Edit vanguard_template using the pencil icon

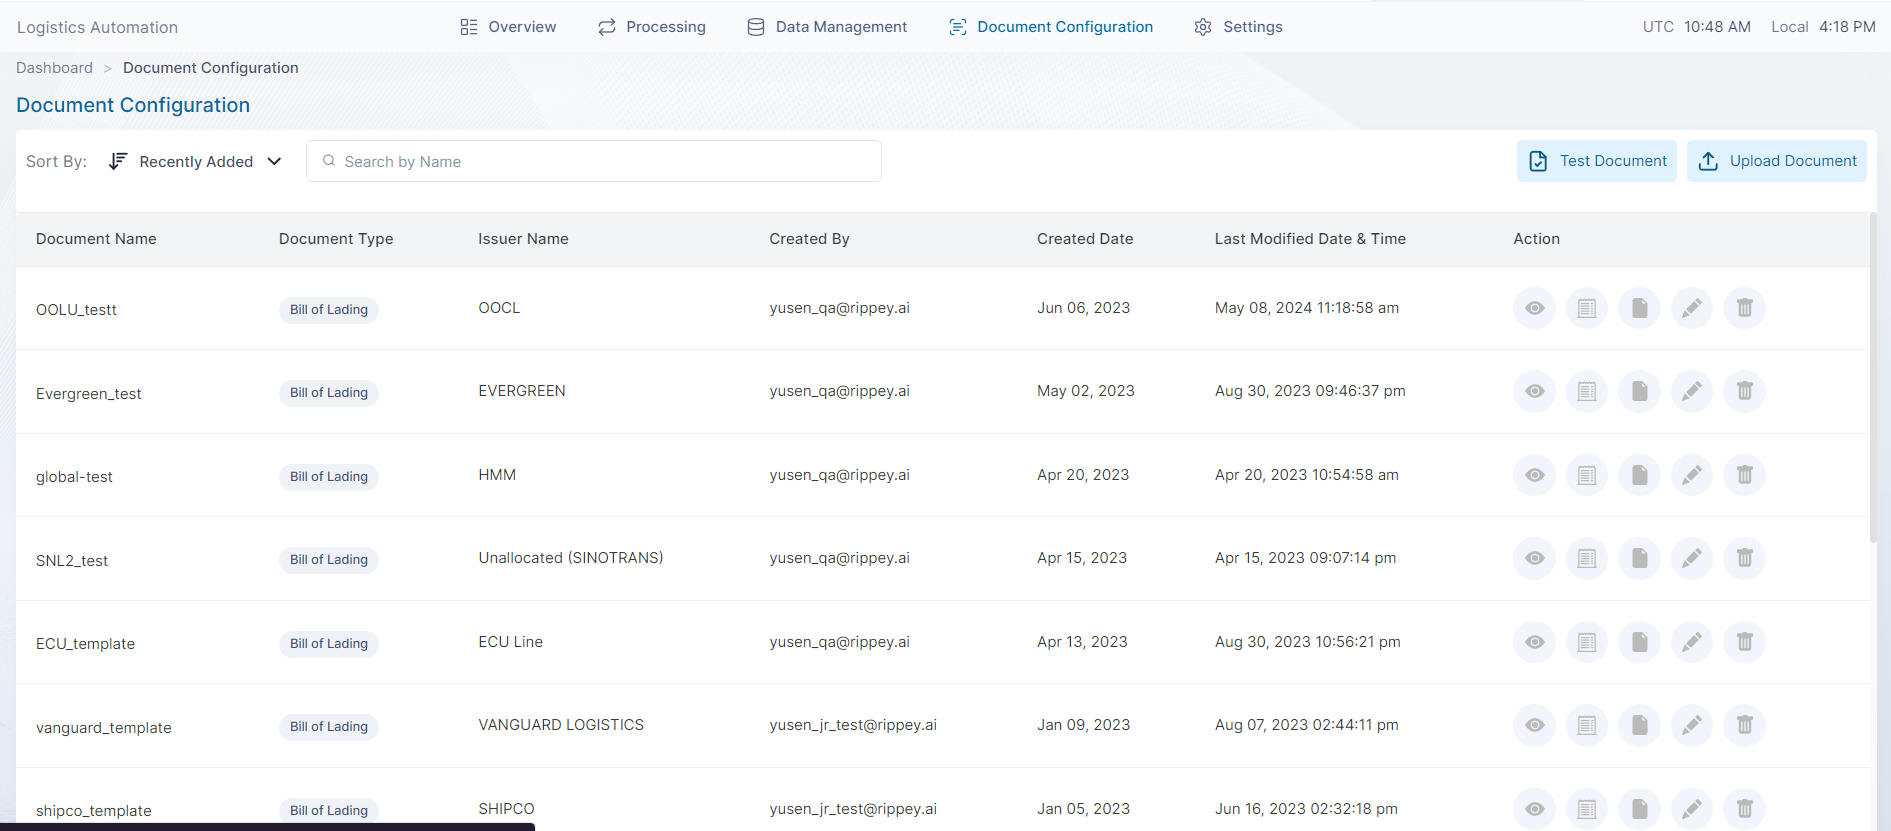tap(1691, 725)
